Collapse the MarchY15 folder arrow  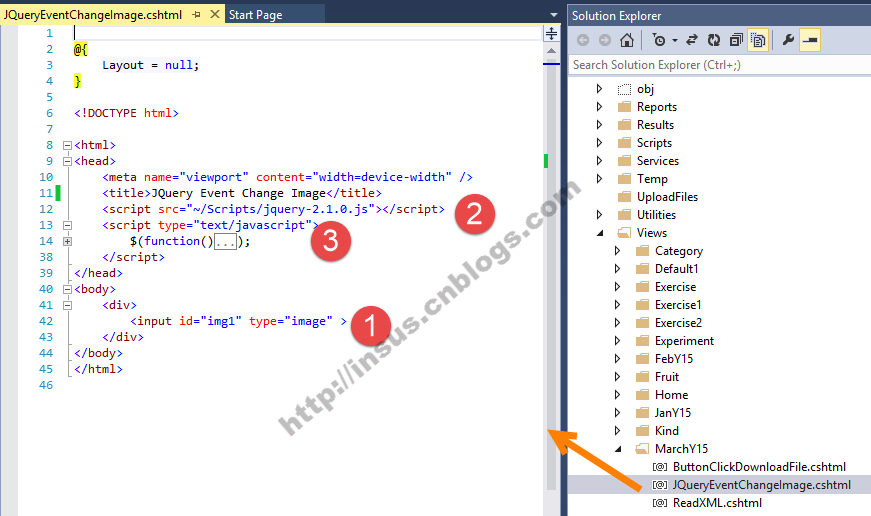pyautogui.click(x=618, y=449)
